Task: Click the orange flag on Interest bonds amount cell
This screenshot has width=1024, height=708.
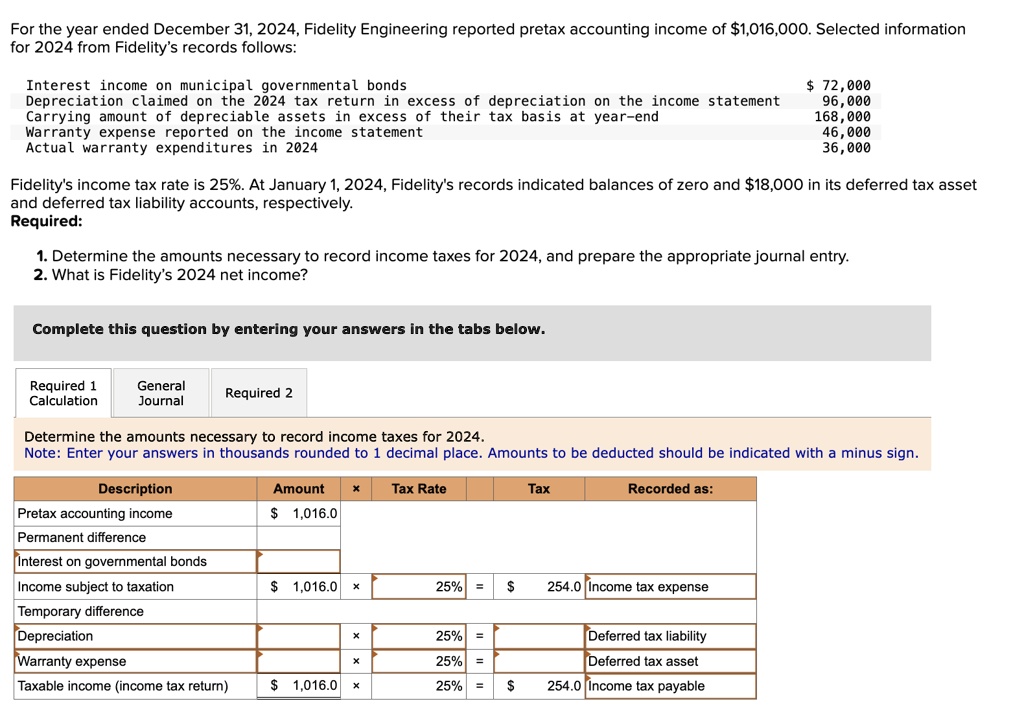Action: click(262, 554)
